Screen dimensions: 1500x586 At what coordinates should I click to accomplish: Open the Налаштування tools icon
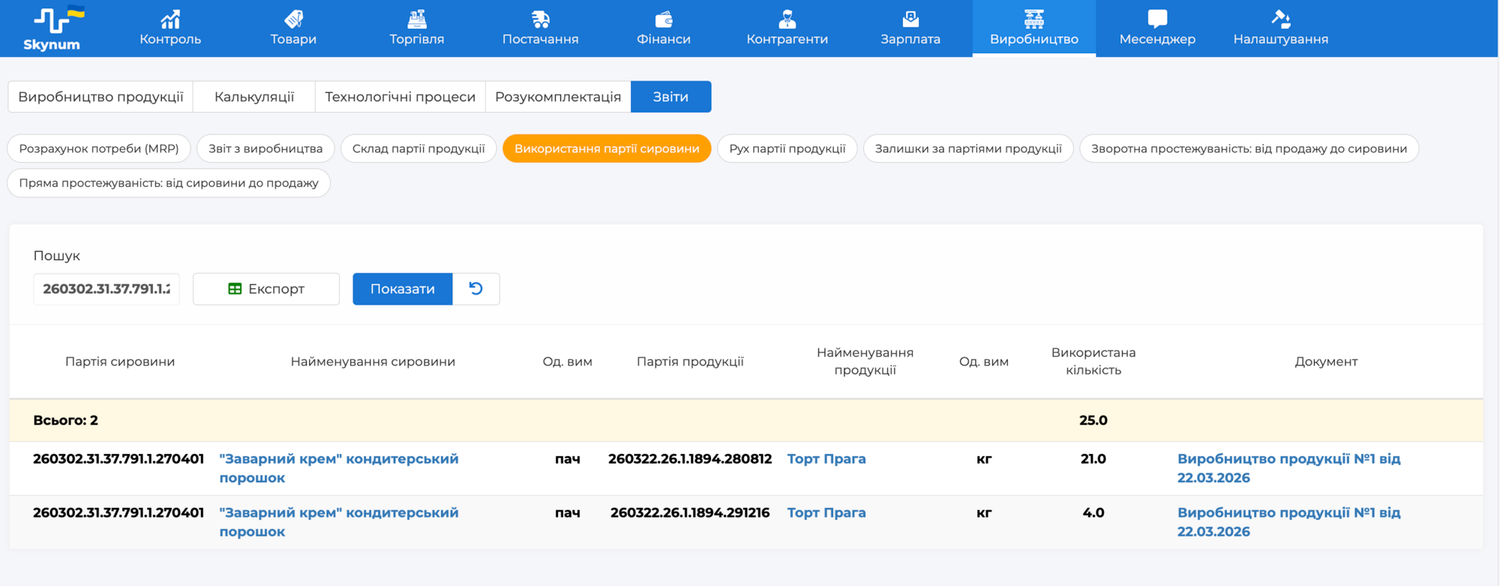(1280, 19)
